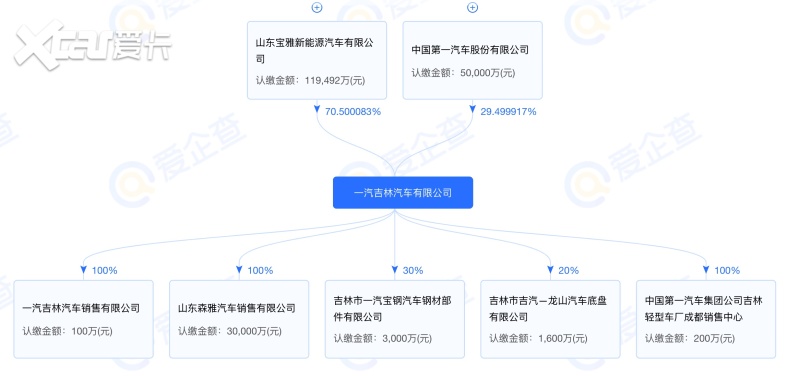Expand shareholders above 中国第一汽车股份有限公司

pyautogui.click(x=472, y=8)
